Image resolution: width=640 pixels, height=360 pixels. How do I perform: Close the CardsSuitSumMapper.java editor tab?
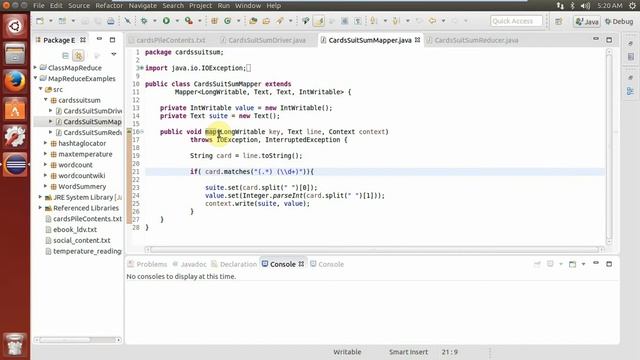point(418,40)
